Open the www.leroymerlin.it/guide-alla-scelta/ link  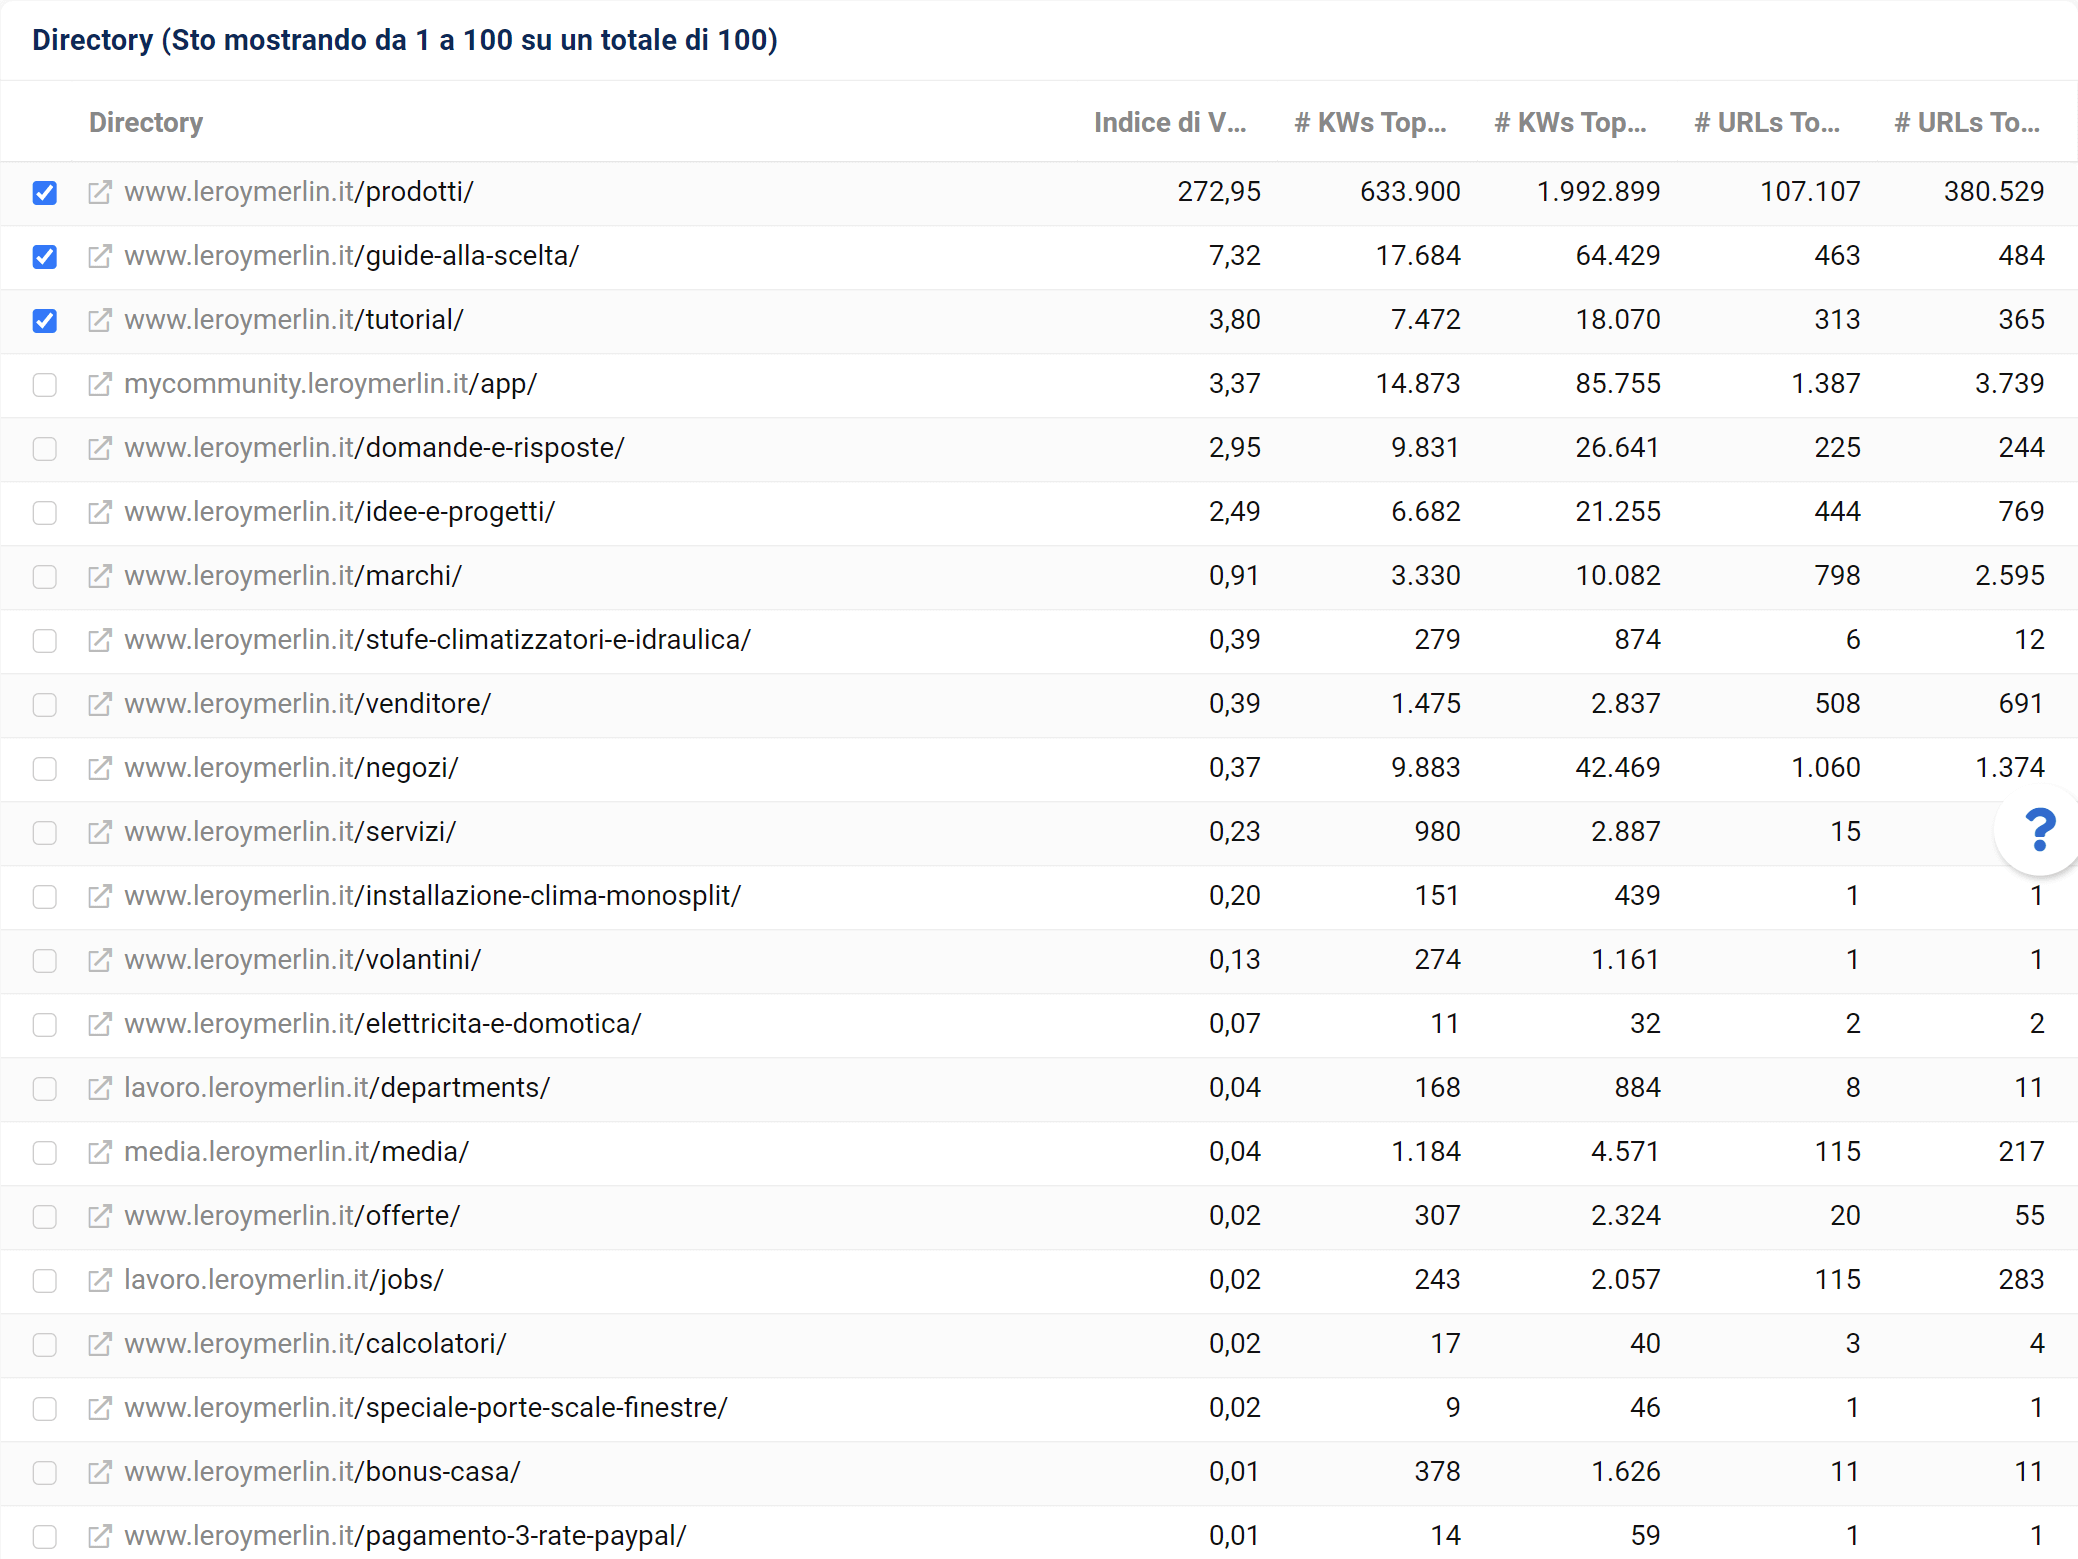[352, 256]
